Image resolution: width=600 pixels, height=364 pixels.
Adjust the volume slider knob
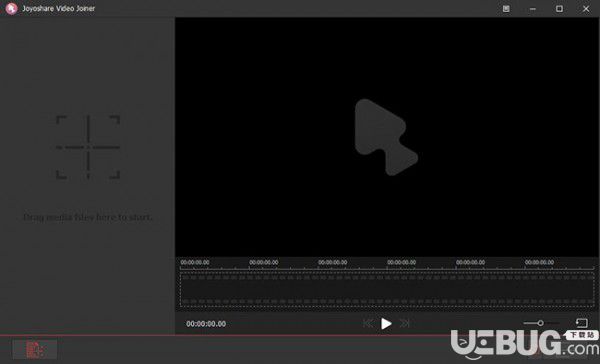pos(540,323)
